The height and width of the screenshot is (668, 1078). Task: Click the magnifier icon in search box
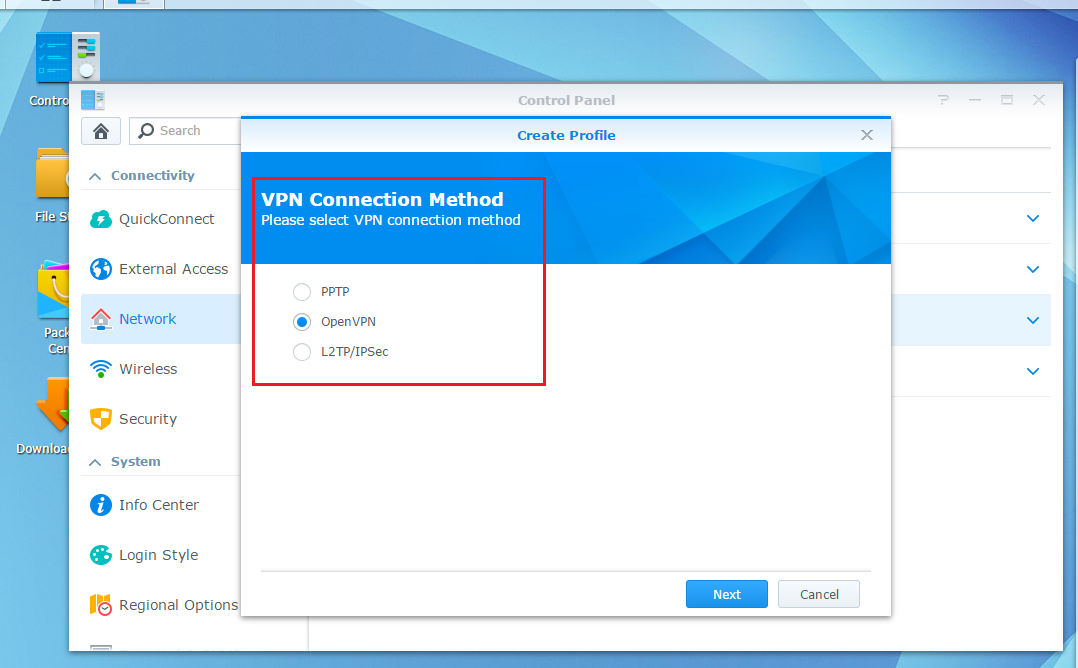click(146, 131)
